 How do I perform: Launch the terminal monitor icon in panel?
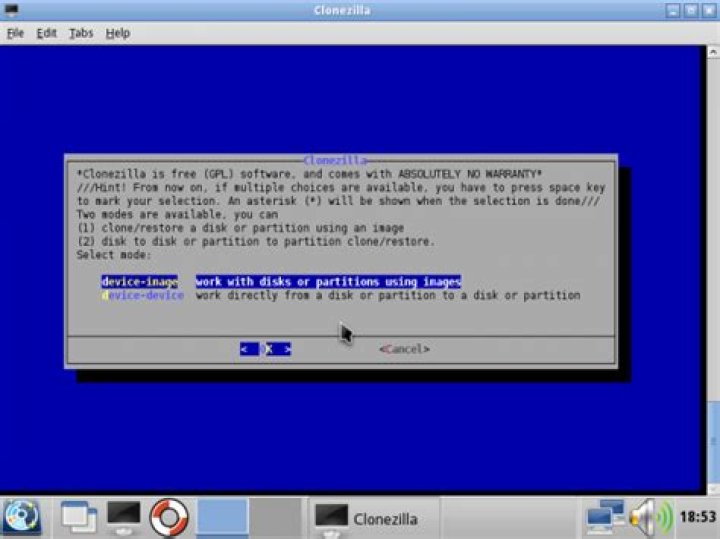click(x=124, y=517)
